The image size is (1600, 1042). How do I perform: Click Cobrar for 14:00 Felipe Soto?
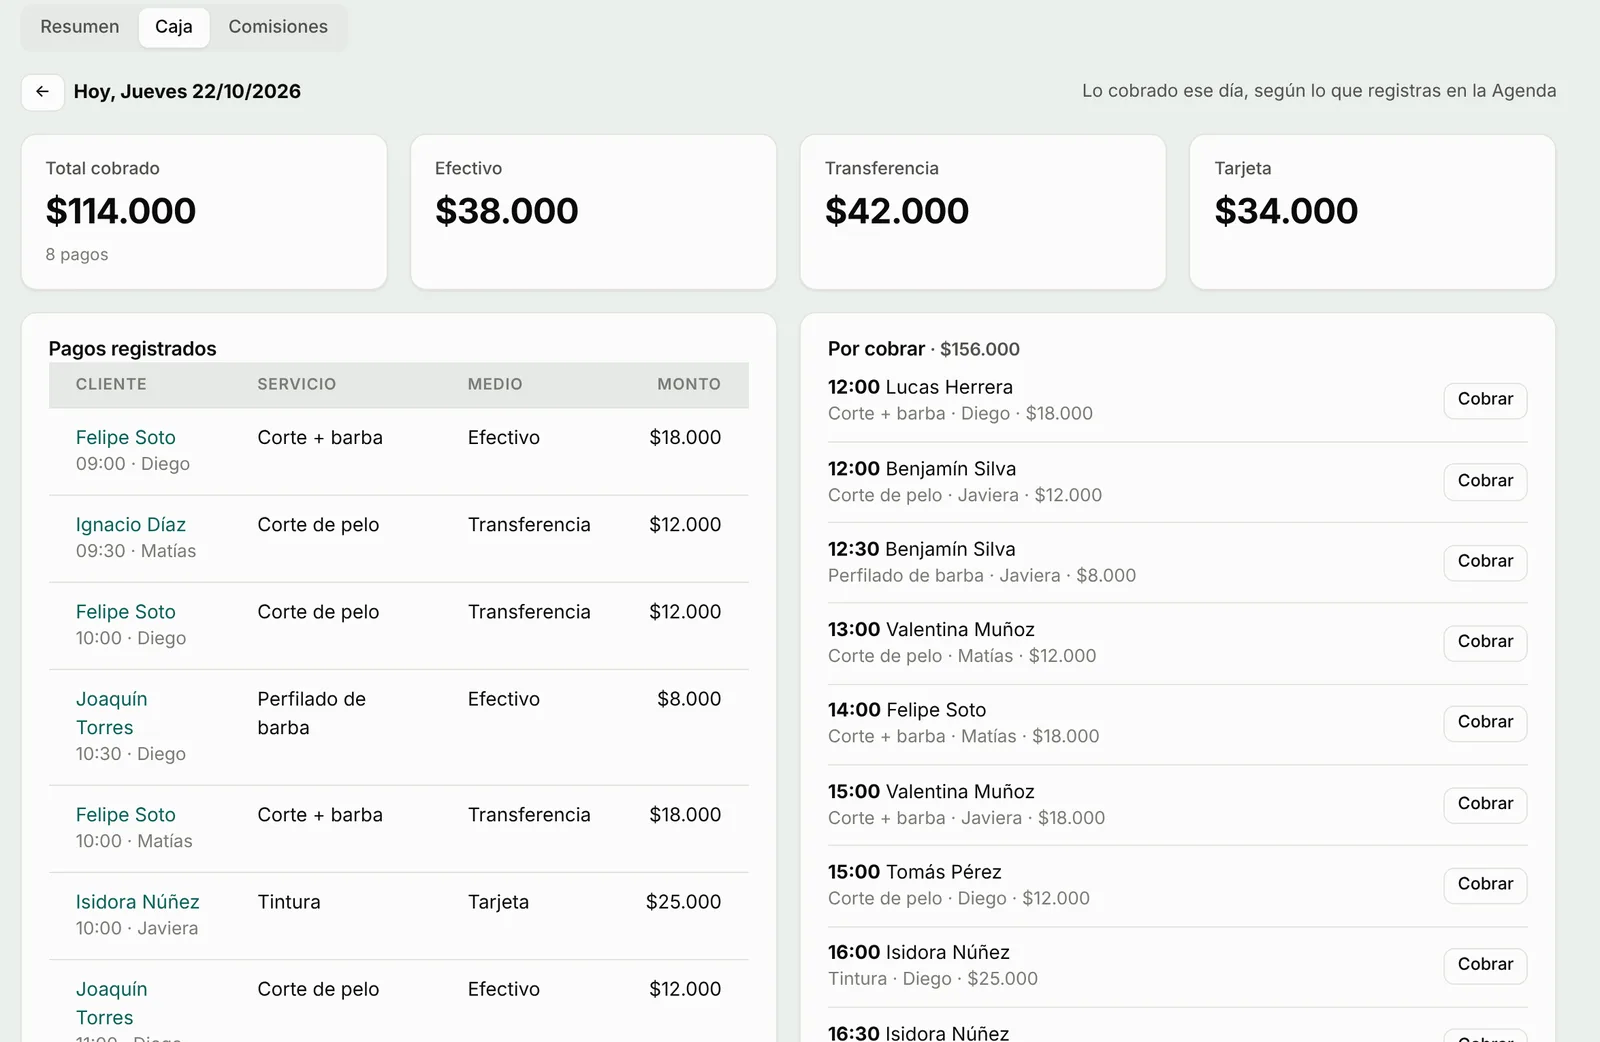(x=1485, y=722)
